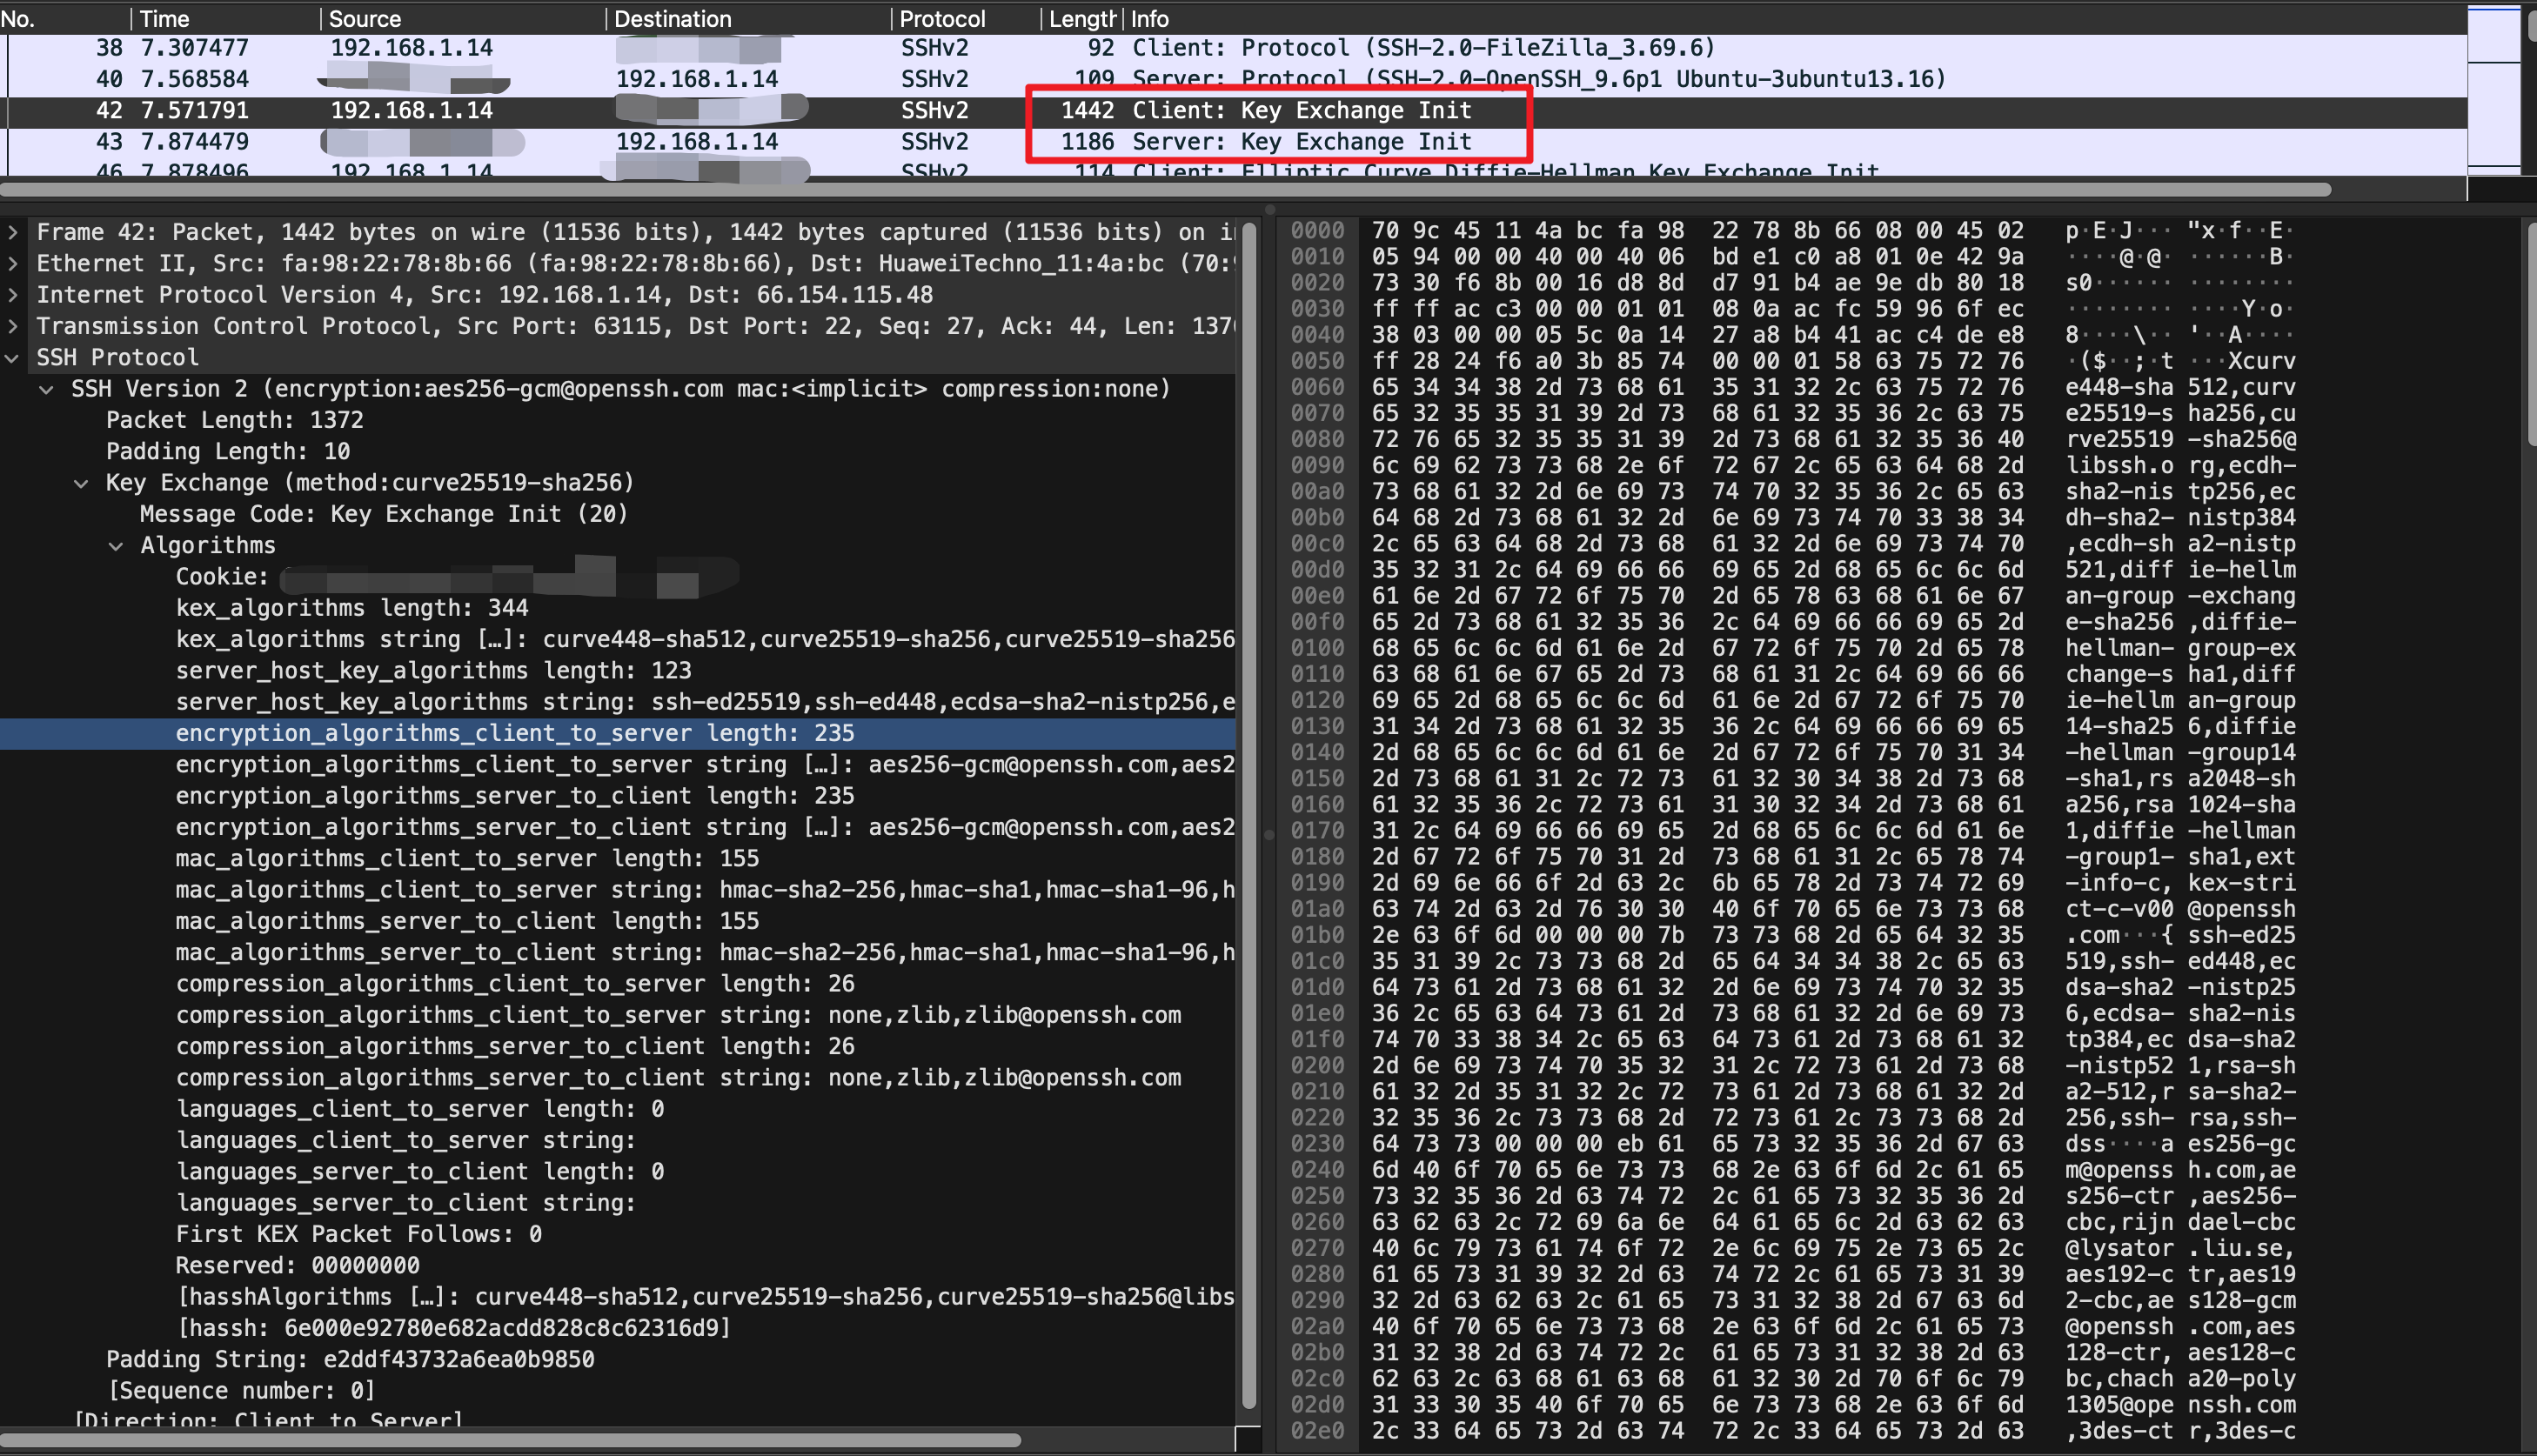Sort packets by the No. column
2537x1456 pixels.
pyautogui.click(x=64, y=18)
